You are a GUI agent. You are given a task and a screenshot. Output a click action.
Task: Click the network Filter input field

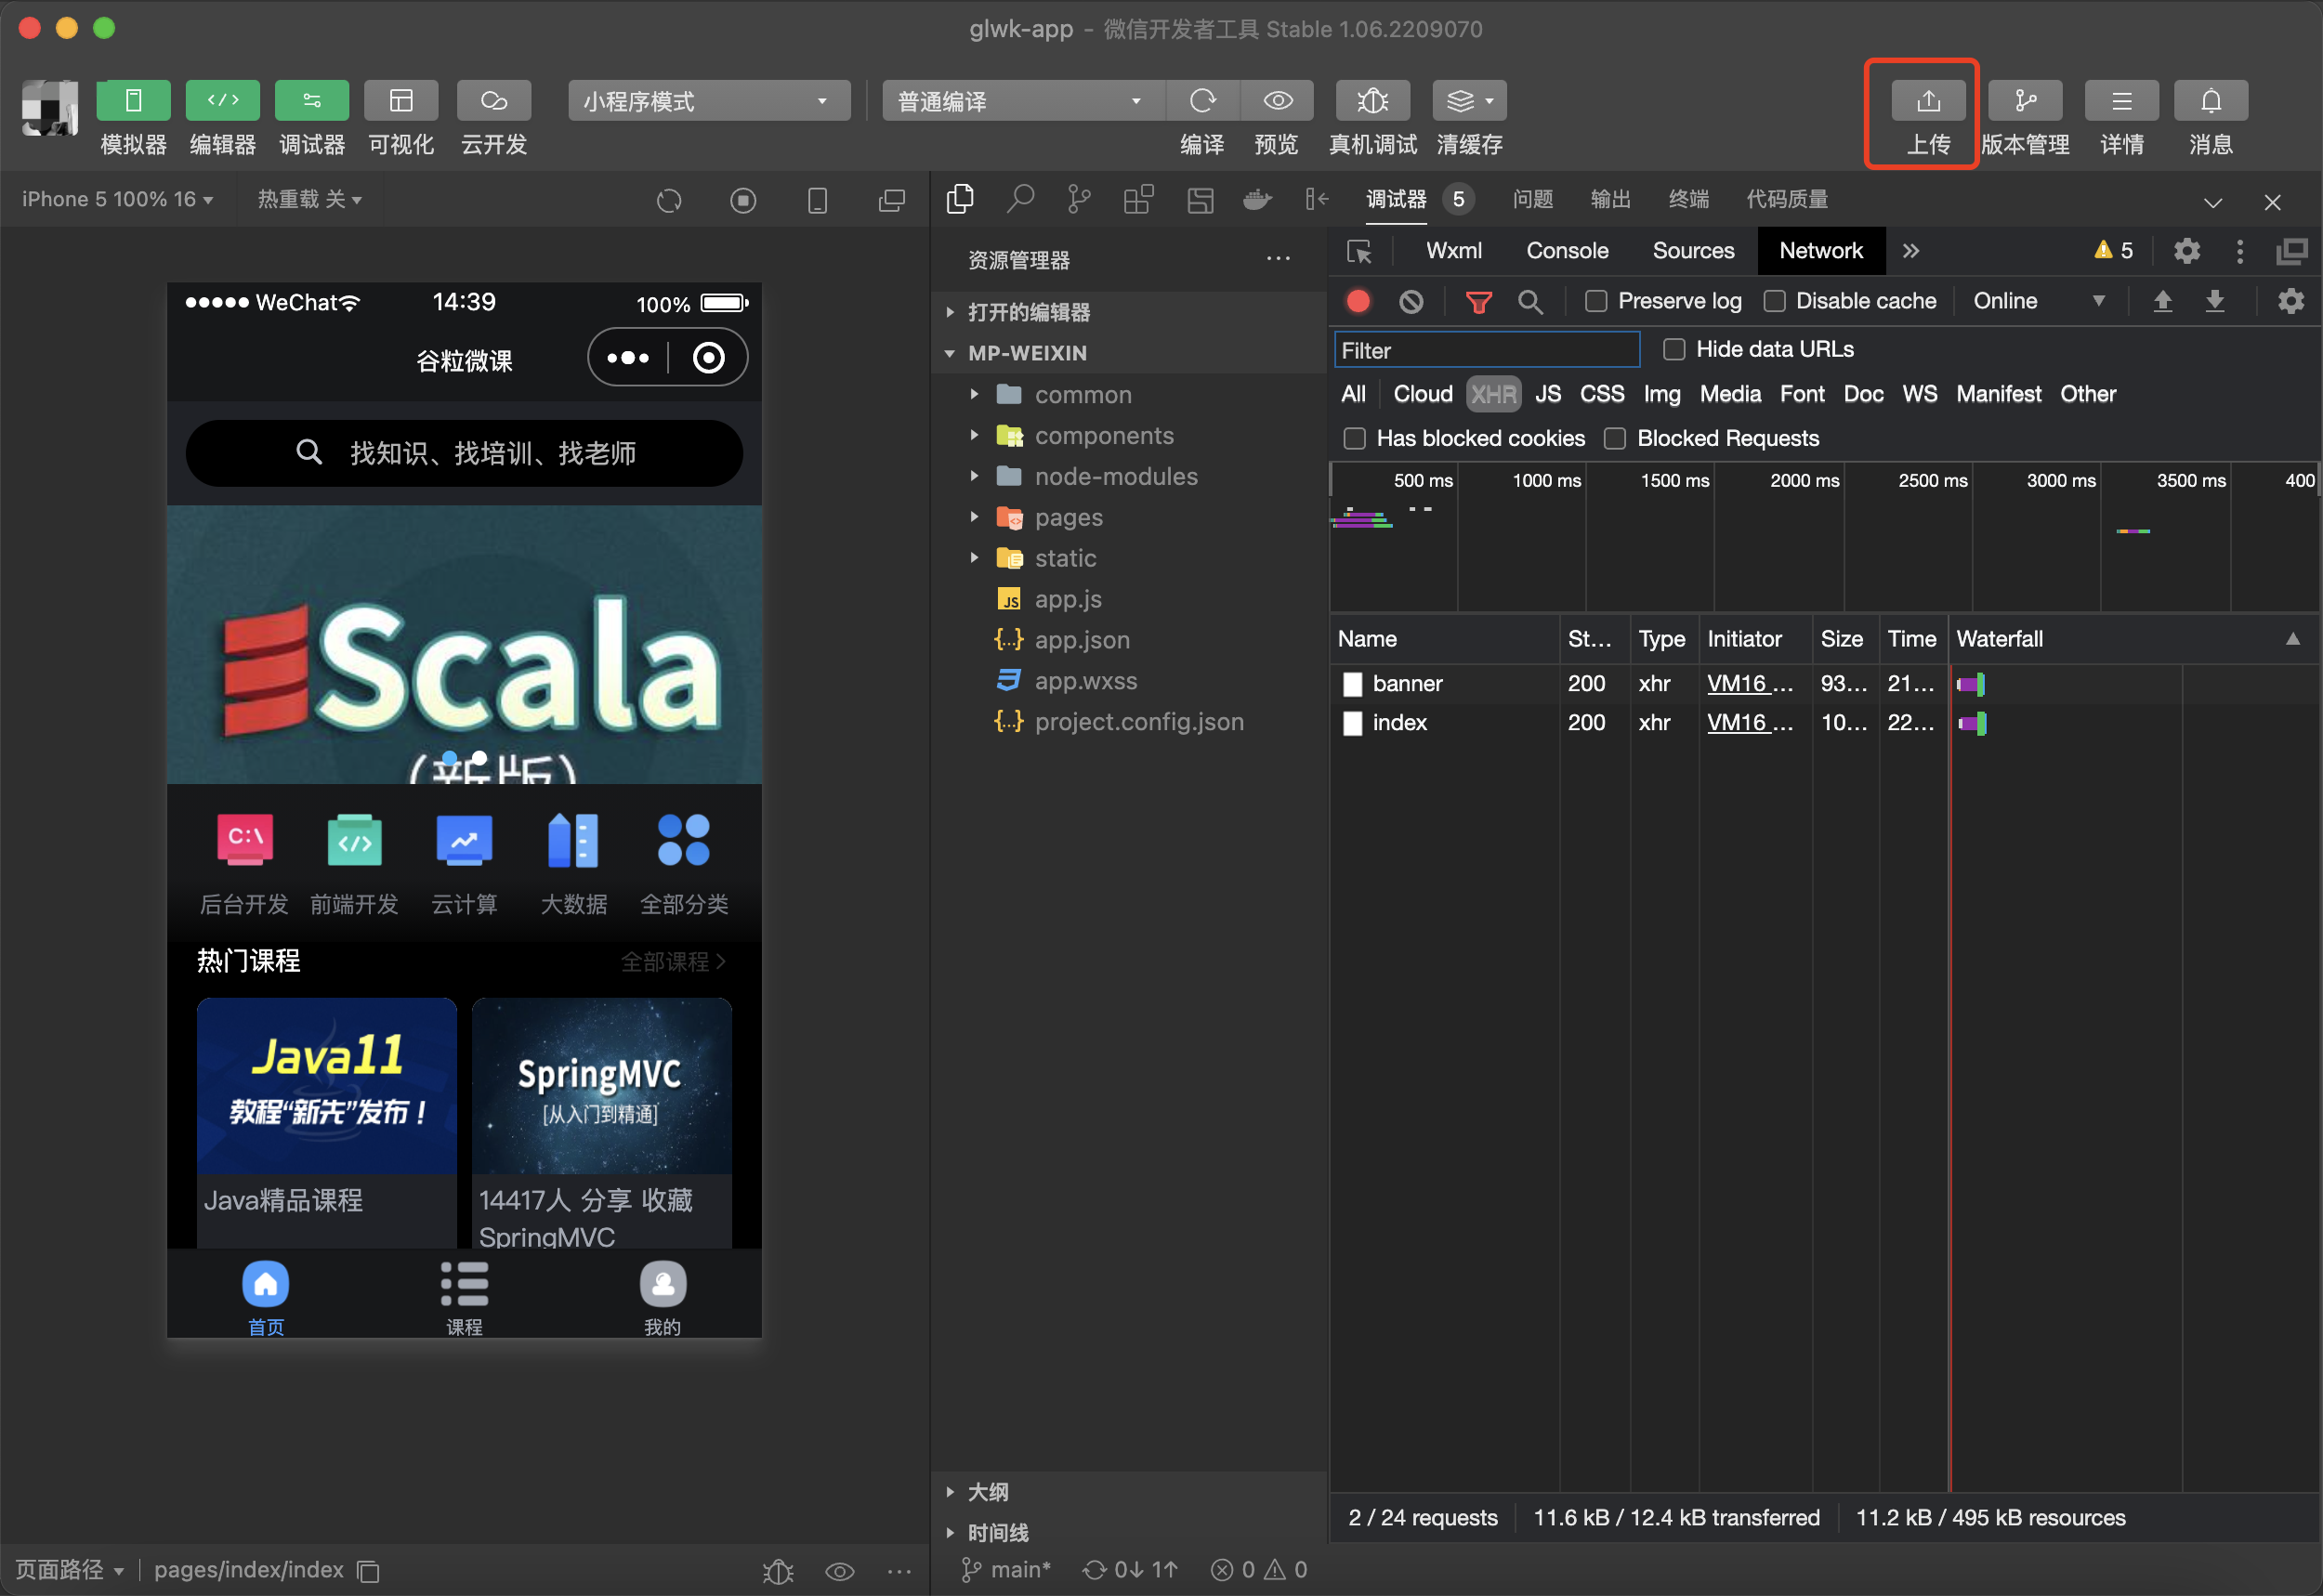[x=1486, y=350]
